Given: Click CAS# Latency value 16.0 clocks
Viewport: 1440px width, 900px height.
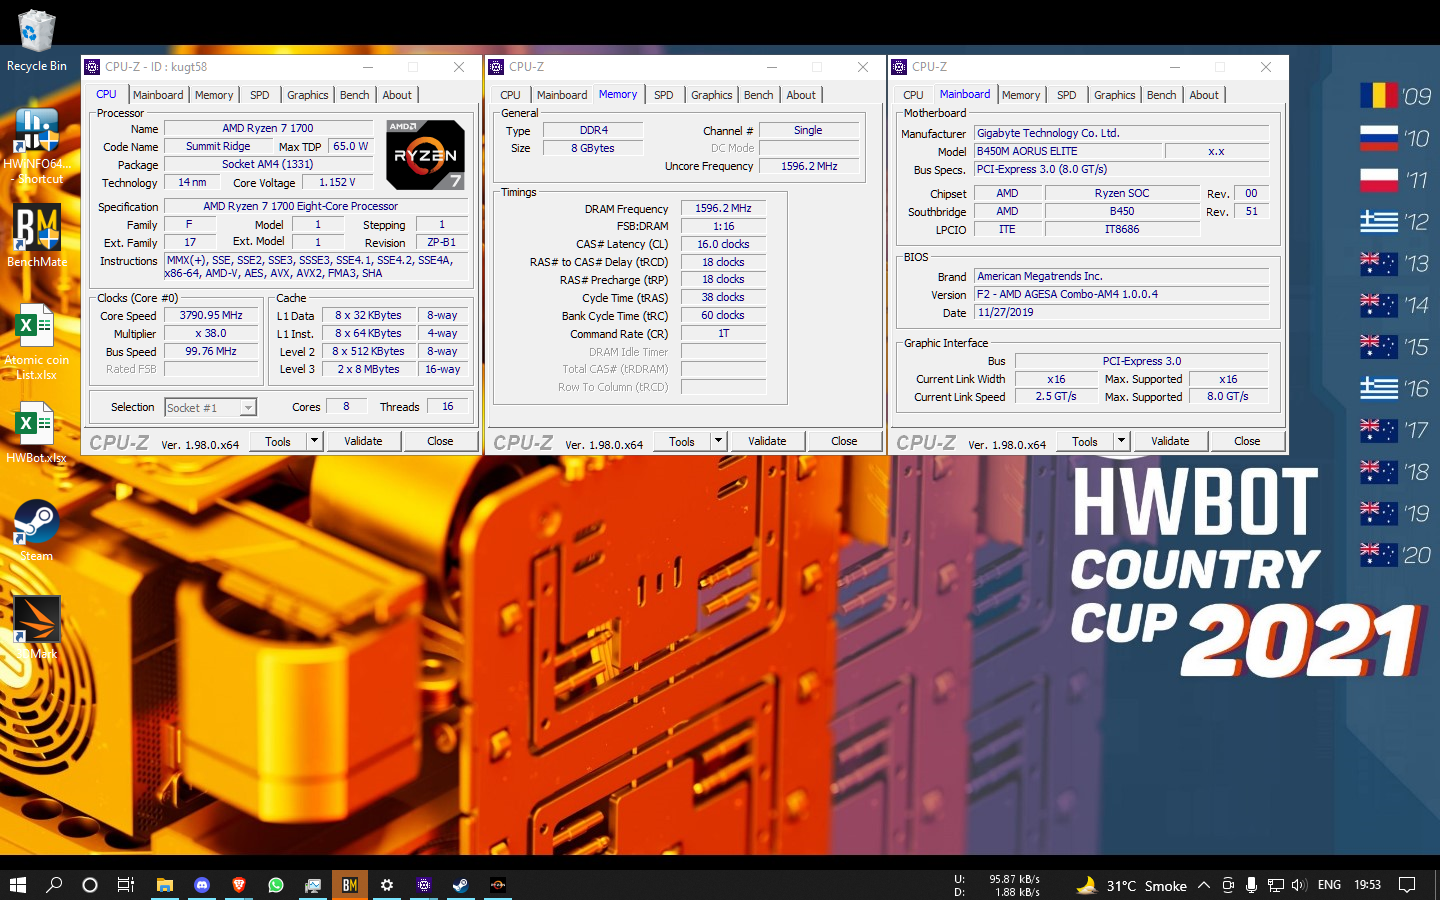Looking at the screenshot, I should click(x=723, y=244).
